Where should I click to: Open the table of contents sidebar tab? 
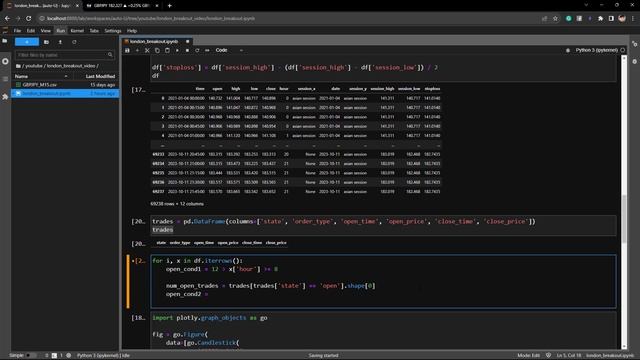click(5, 79)
